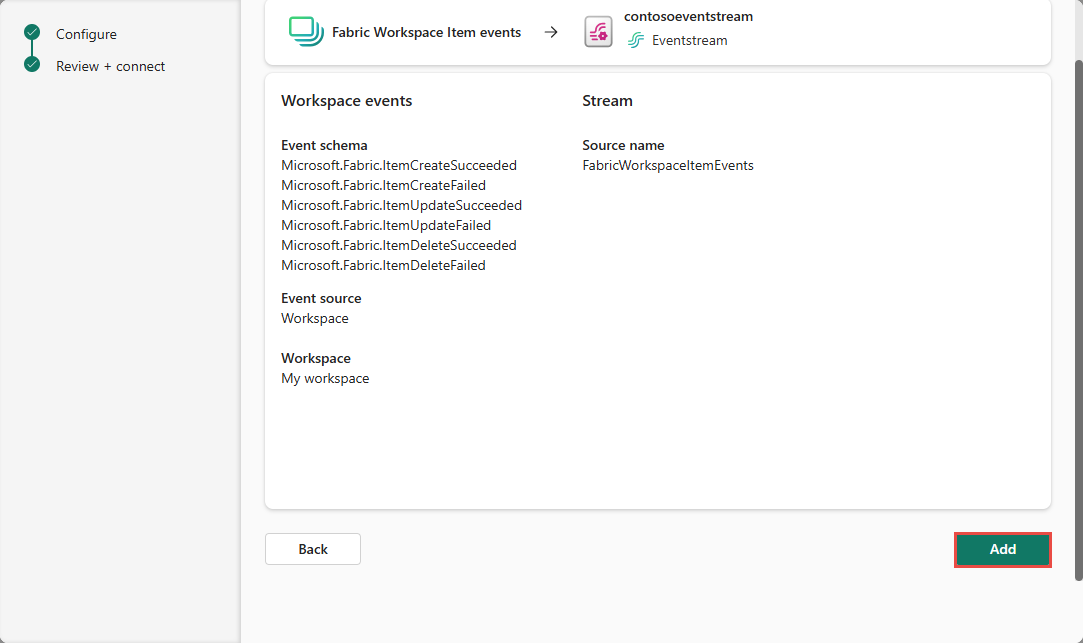
Task: Click the Fabric Workspace Item events title
Action: click(426, 32)
